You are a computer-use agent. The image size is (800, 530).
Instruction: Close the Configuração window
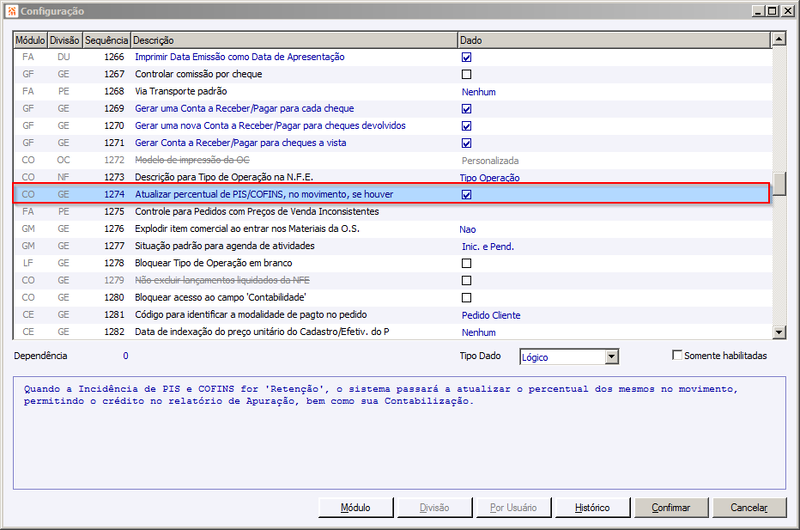coord(788,11)
